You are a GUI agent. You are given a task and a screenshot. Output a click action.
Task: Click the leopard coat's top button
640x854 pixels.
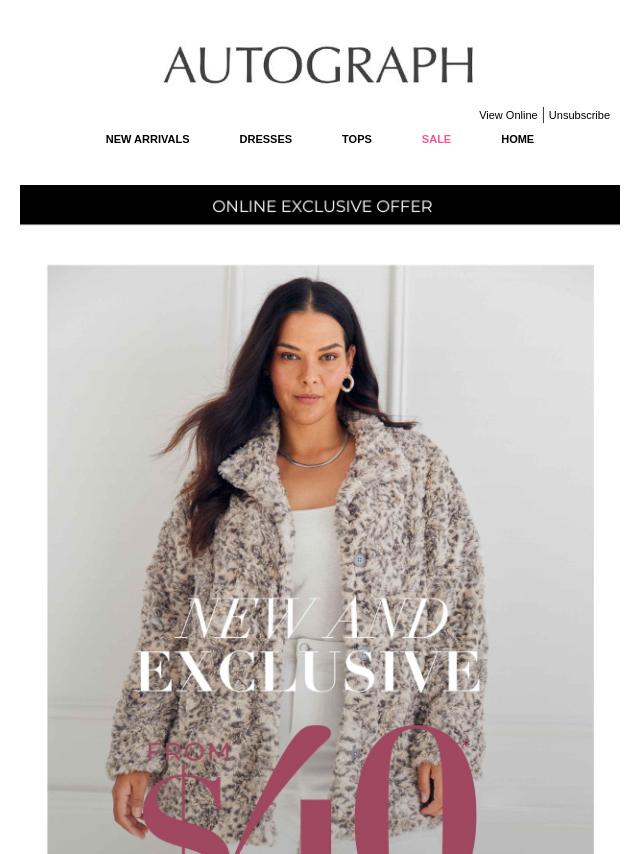(359, 559)
